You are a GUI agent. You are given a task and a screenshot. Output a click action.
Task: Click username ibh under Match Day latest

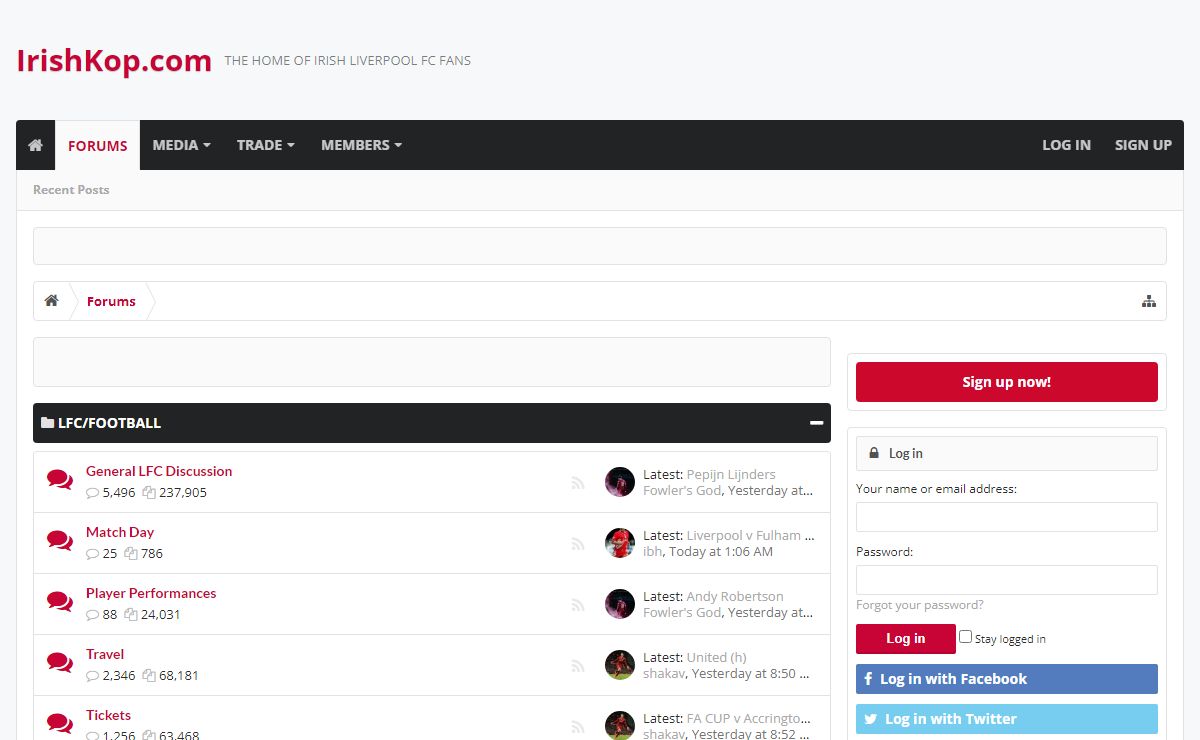652,551
